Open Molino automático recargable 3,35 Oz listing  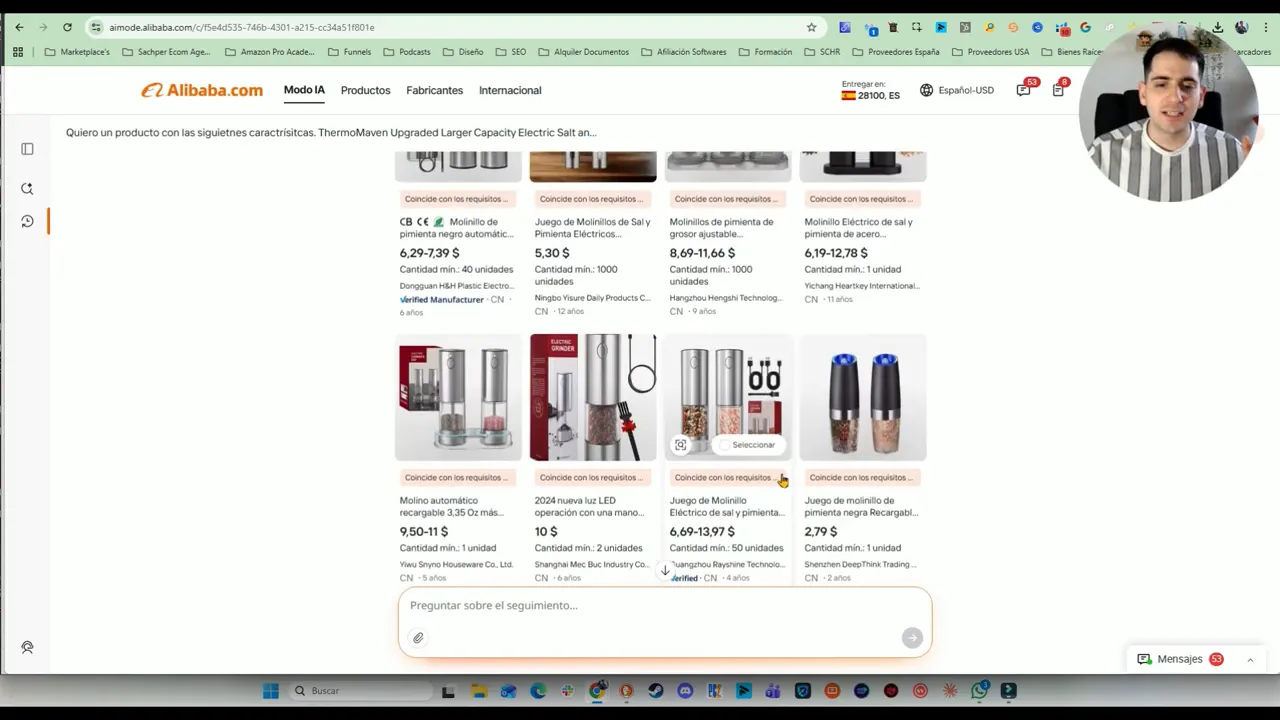pos(451,506)
